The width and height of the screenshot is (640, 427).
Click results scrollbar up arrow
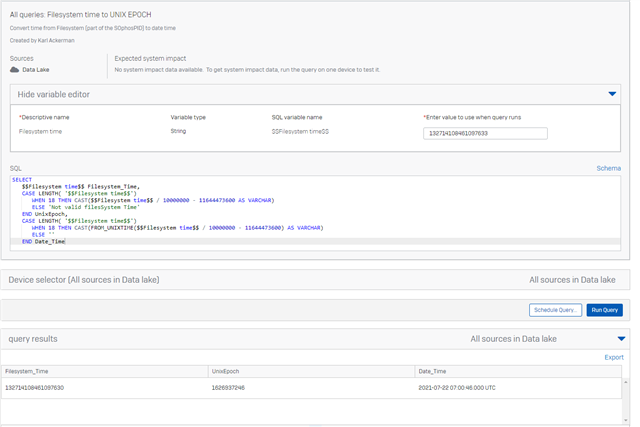tap(626, 382)
